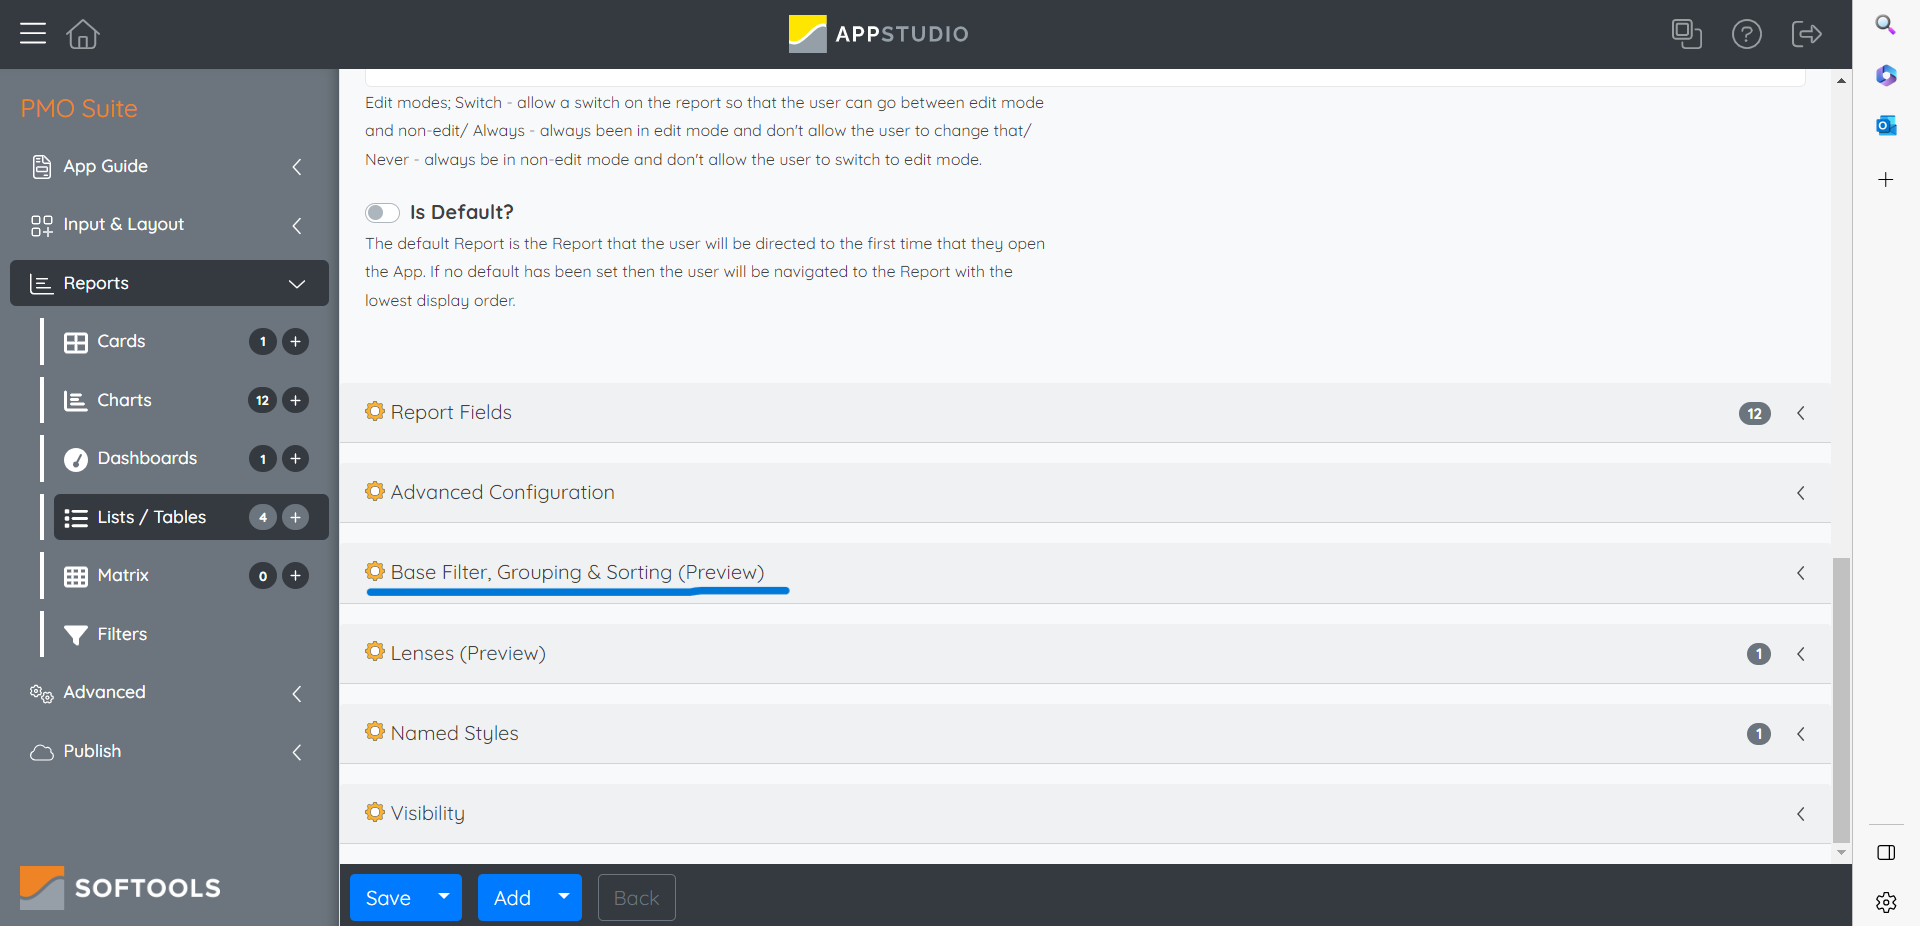Click the logout icon in header

pos(1806,34)
